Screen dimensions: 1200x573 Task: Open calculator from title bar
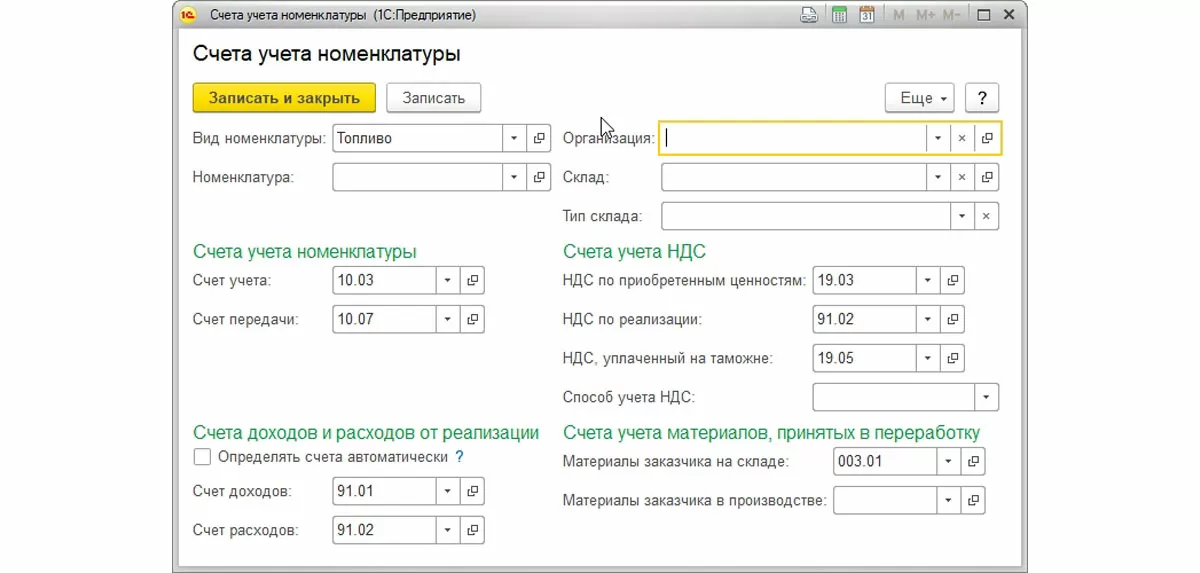pos(839,15)
